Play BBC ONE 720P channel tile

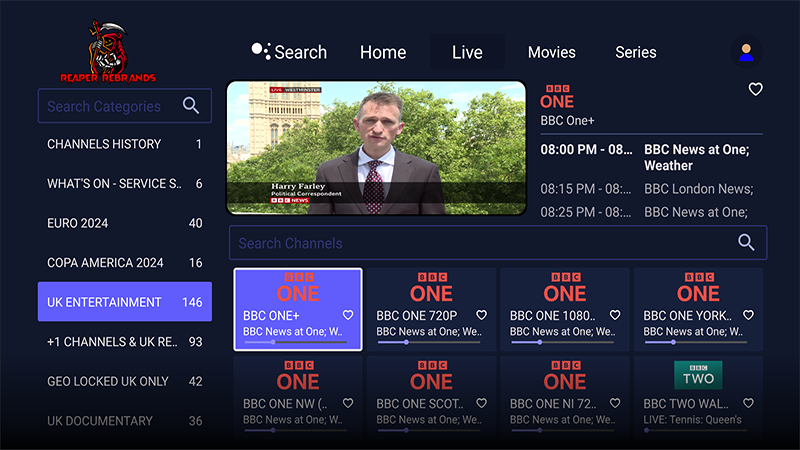click(431, 309)
